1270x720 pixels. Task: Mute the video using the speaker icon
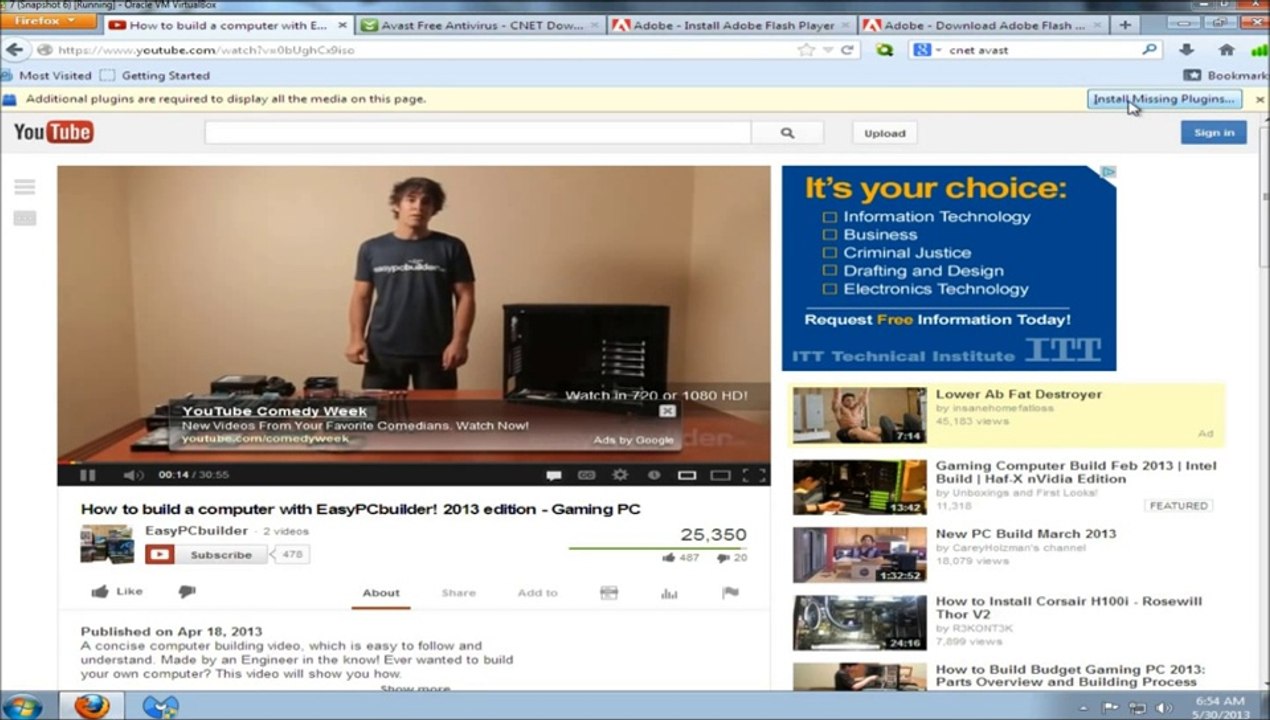pyautogui.click(x=133, y=475)
